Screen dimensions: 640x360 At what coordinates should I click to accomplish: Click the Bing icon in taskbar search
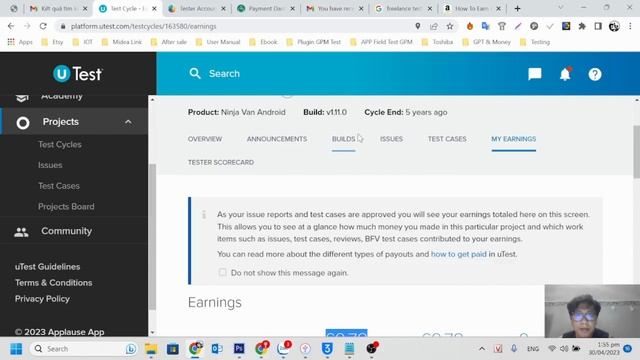tap(131, 349)
